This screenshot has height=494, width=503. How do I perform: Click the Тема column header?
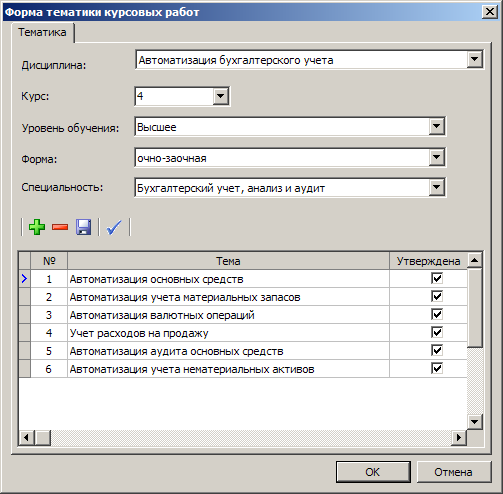pos(228,261)
